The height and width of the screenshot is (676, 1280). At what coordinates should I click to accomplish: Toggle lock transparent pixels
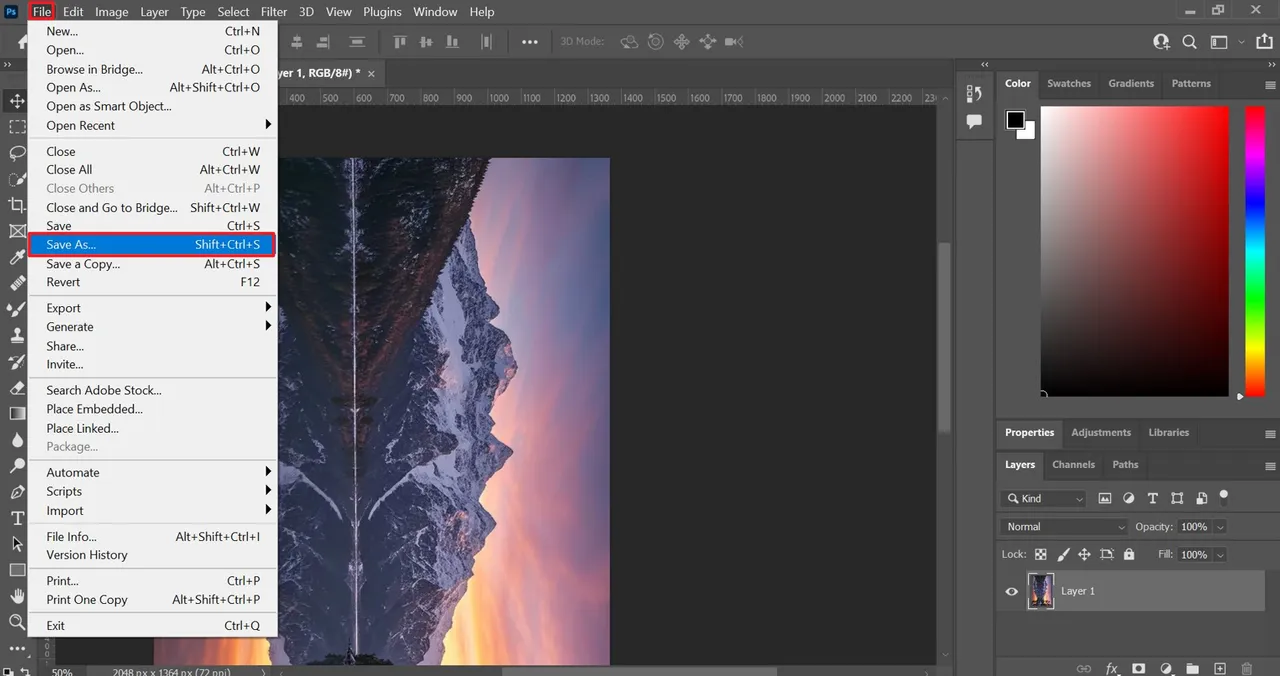pyautogui.click(x=1040, y=554)
